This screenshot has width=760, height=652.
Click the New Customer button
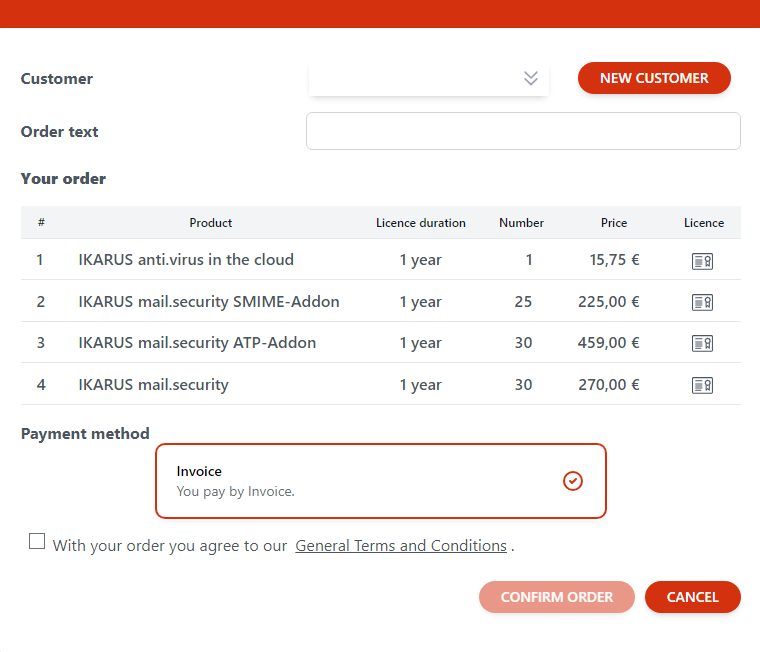tap(654, 78)
